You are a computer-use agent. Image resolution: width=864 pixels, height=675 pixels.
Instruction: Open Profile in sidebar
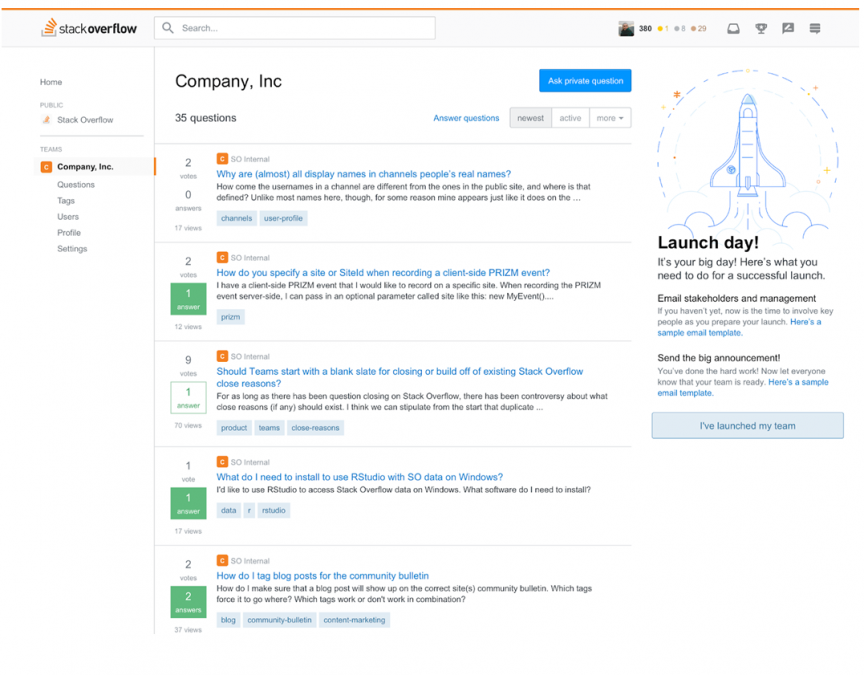69,233
